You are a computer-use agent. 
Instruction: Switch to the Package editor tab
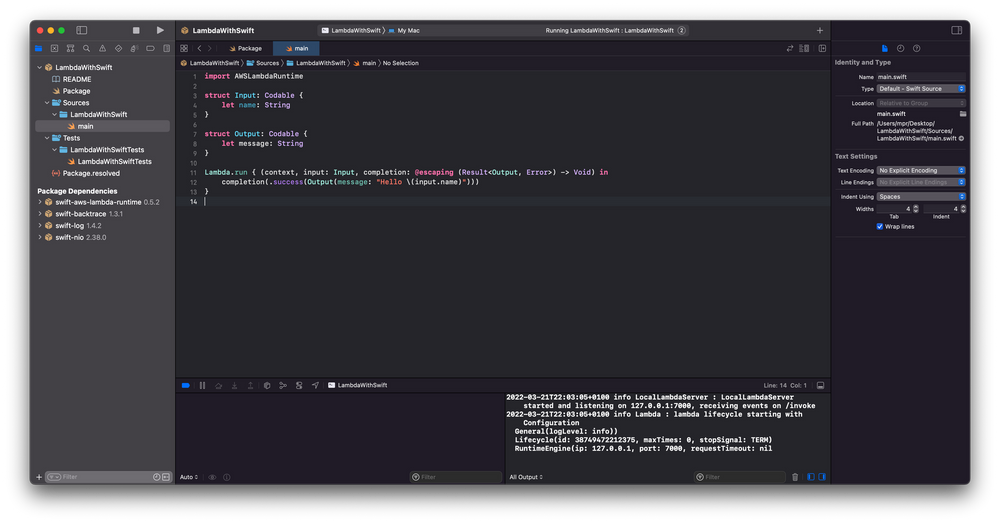point(246,48)
